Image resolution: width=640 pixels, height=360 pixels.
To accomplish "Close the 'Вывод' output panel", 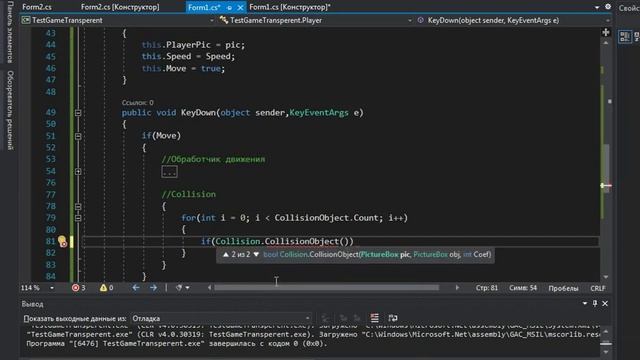I will point(605,303).
